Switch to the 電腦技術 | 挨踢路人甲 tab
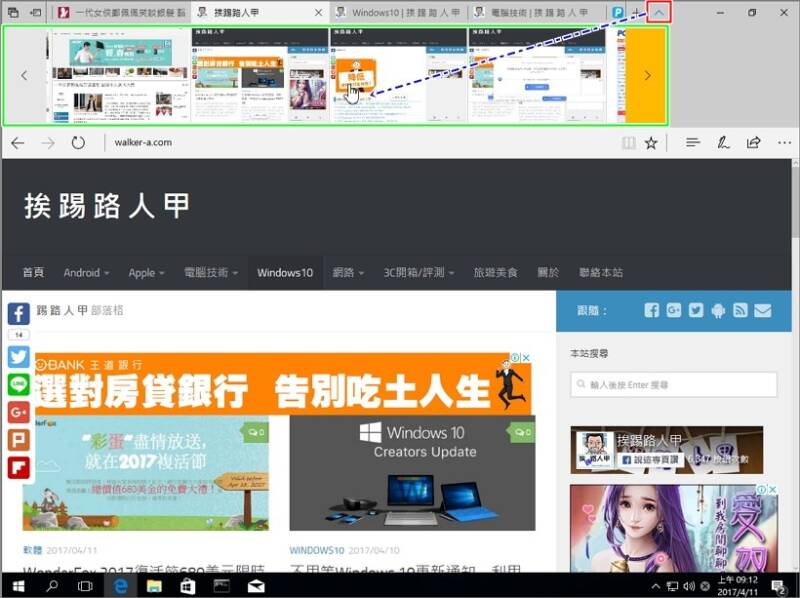The image size is (800, 598). (x=538, y=13)
